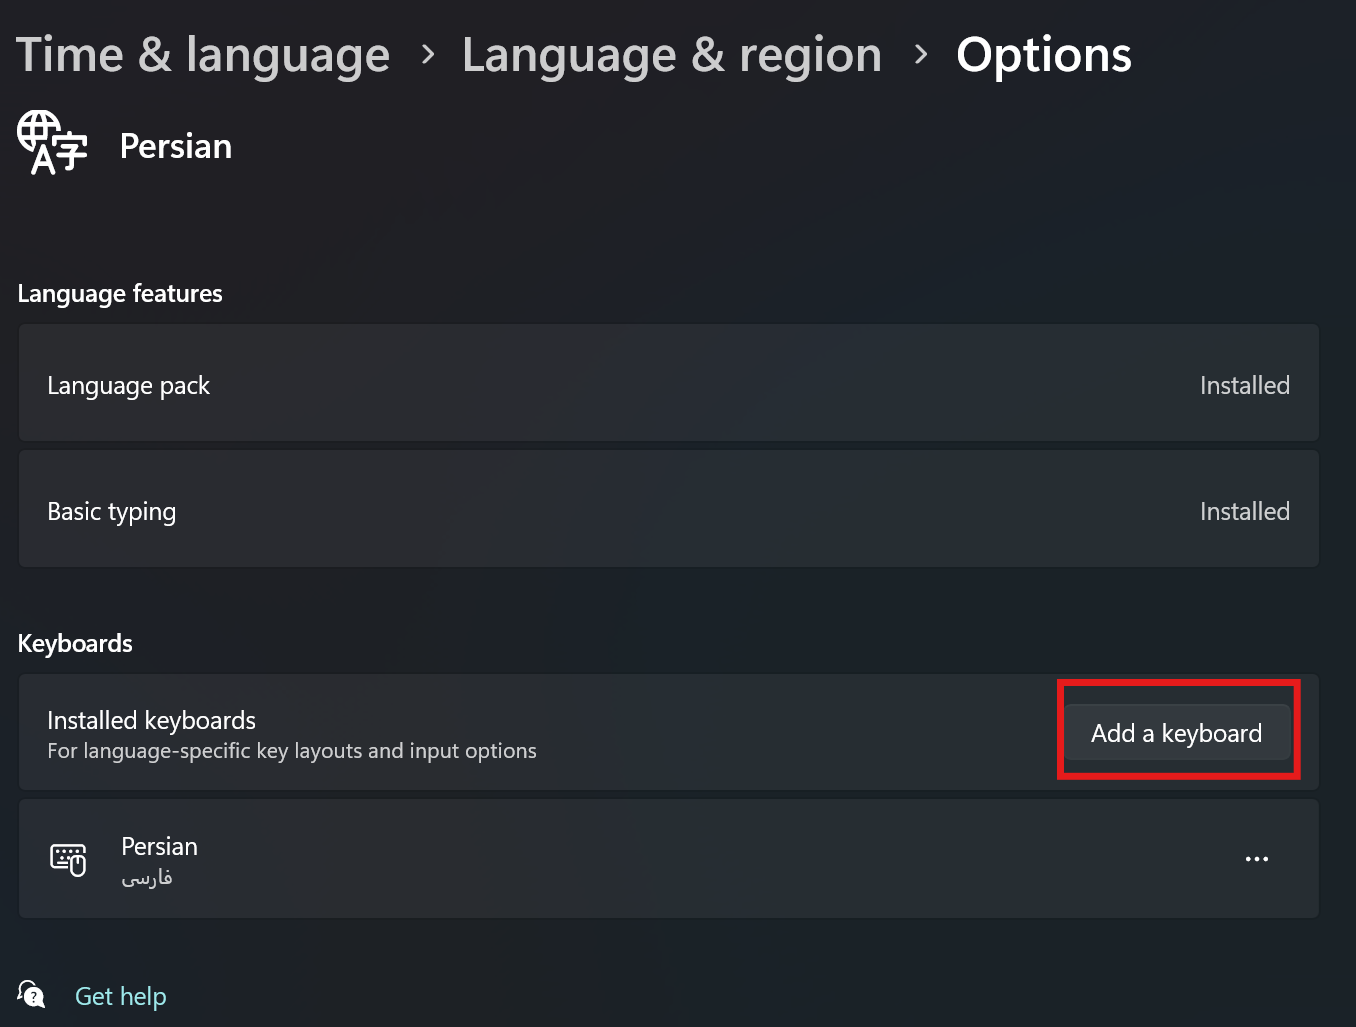This screenshot has height=1027, width=1356.
Task: Open the Get help link
Action: [120, 995]
